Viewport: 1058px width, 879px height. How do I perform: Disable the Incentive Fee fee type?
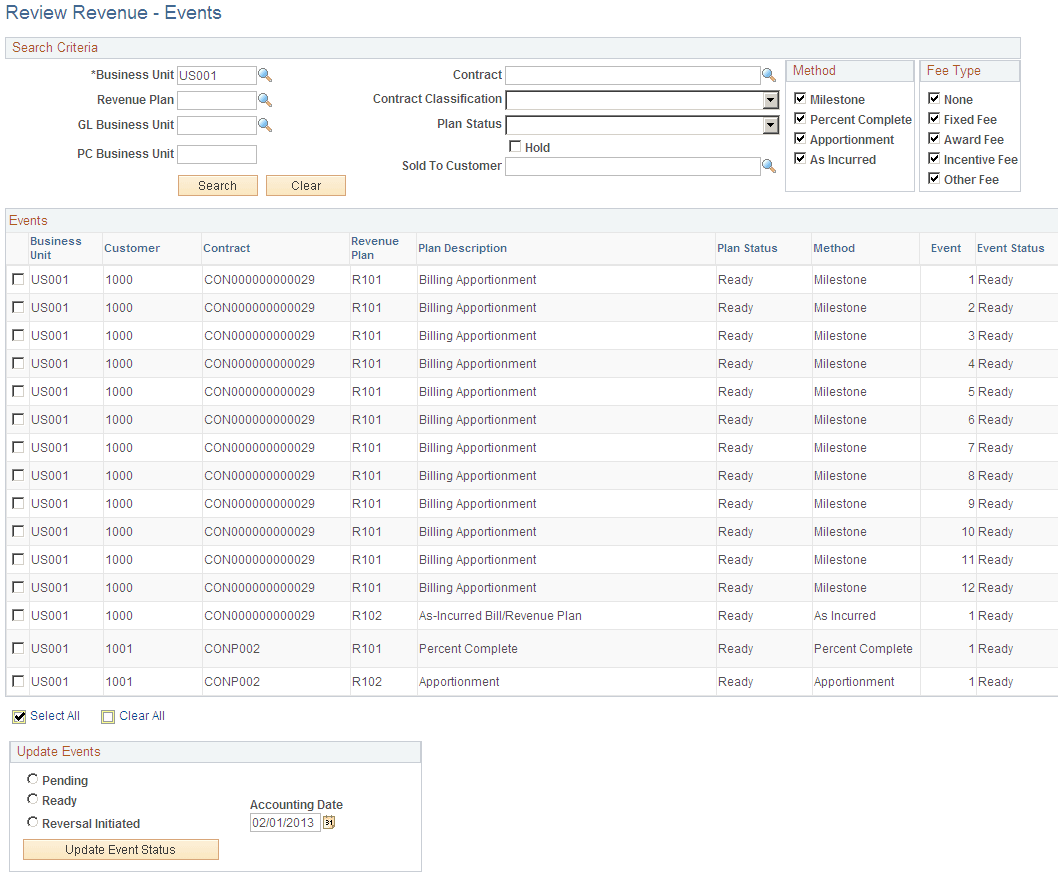pos(933,159)
